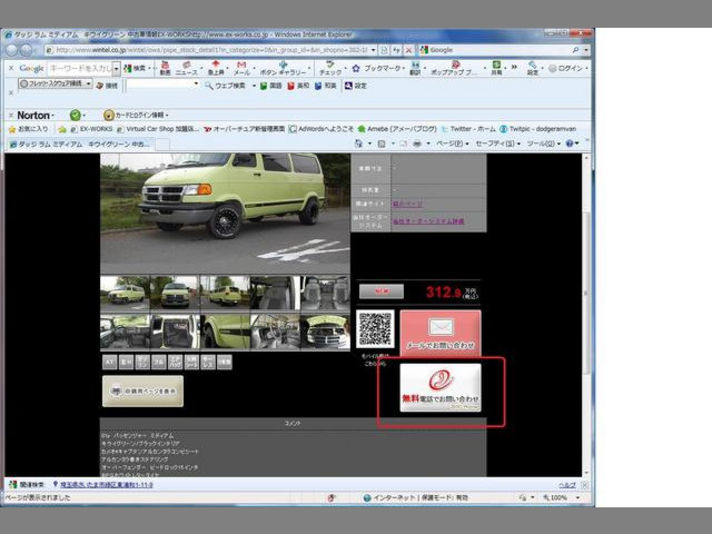
Task: Click the compatibility view icon in the address bar
Action: pos(384,50)
